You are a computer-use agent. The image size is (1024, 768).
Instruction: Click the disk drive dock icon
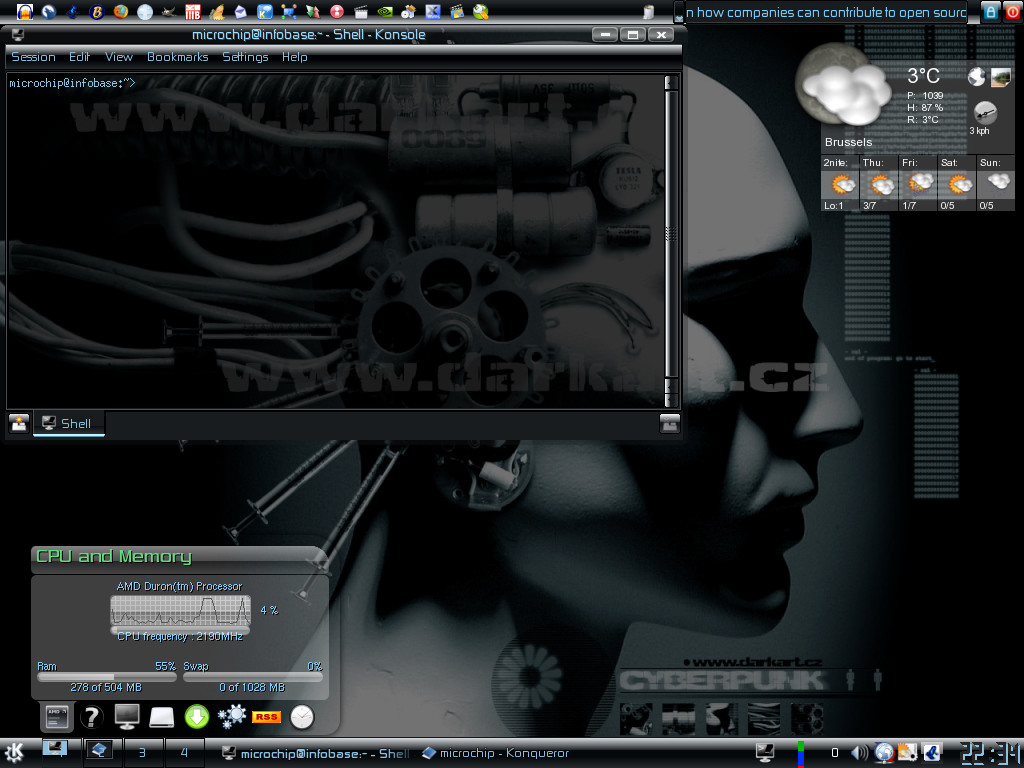tap(161, 718)
